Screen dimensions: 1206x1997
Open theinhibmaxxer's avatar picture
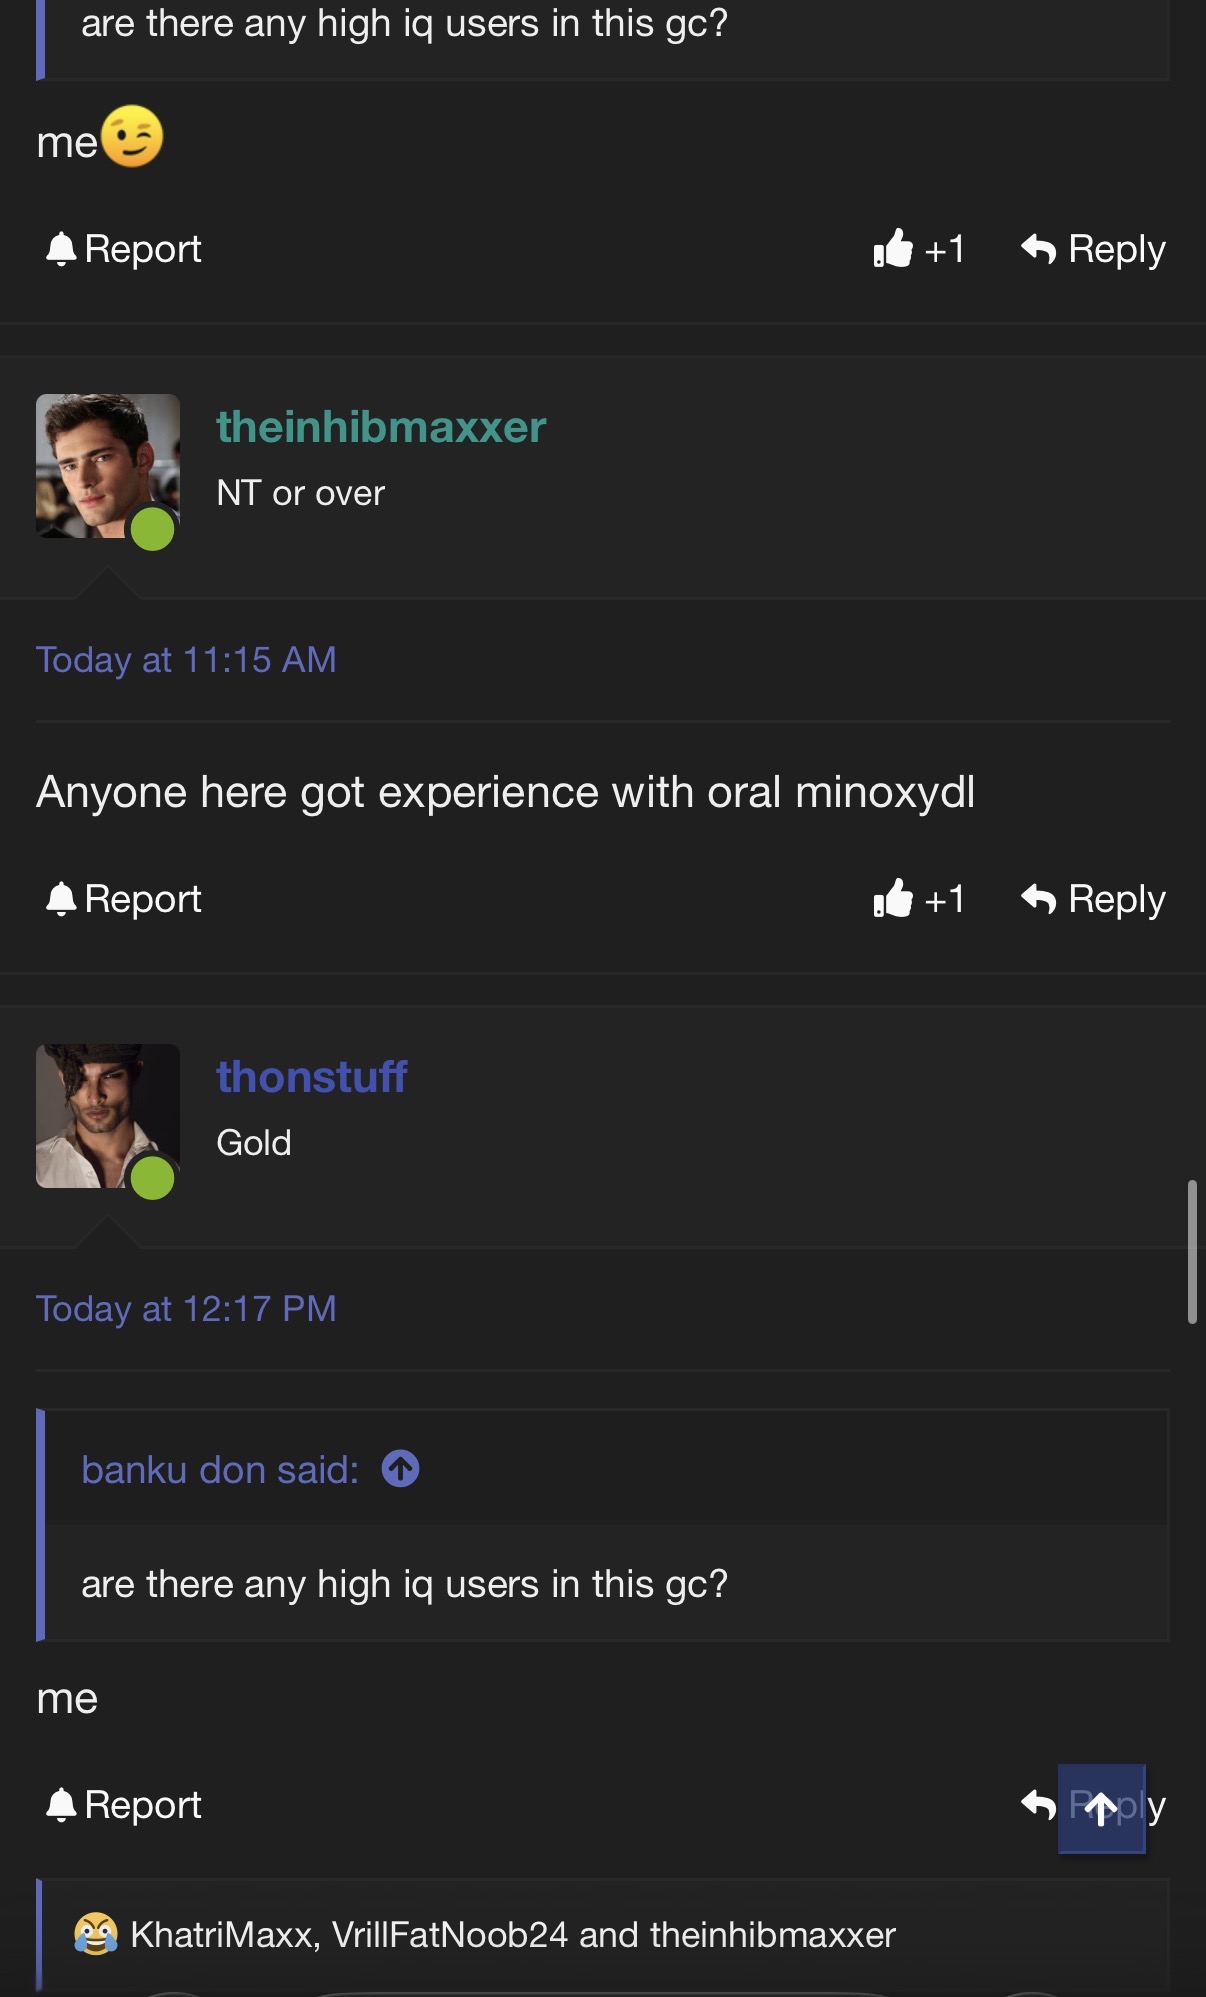pyautogui.click(x=107, y=466)
